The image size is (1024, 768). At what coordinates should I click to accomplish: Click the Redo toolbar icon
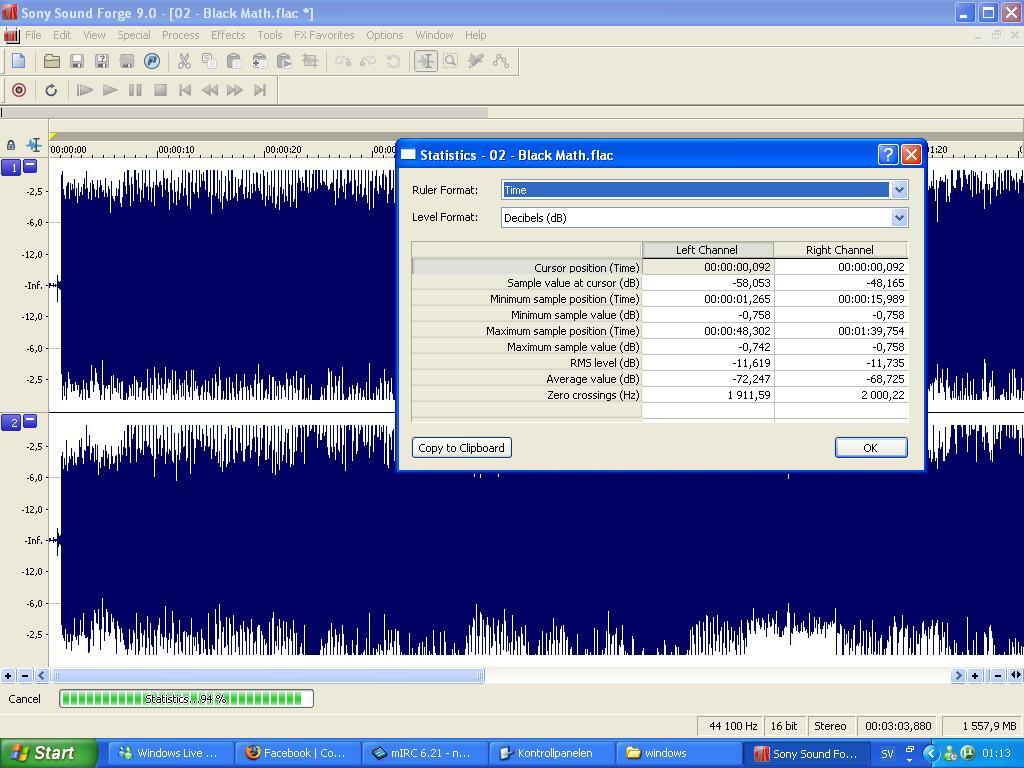(368, 61)
